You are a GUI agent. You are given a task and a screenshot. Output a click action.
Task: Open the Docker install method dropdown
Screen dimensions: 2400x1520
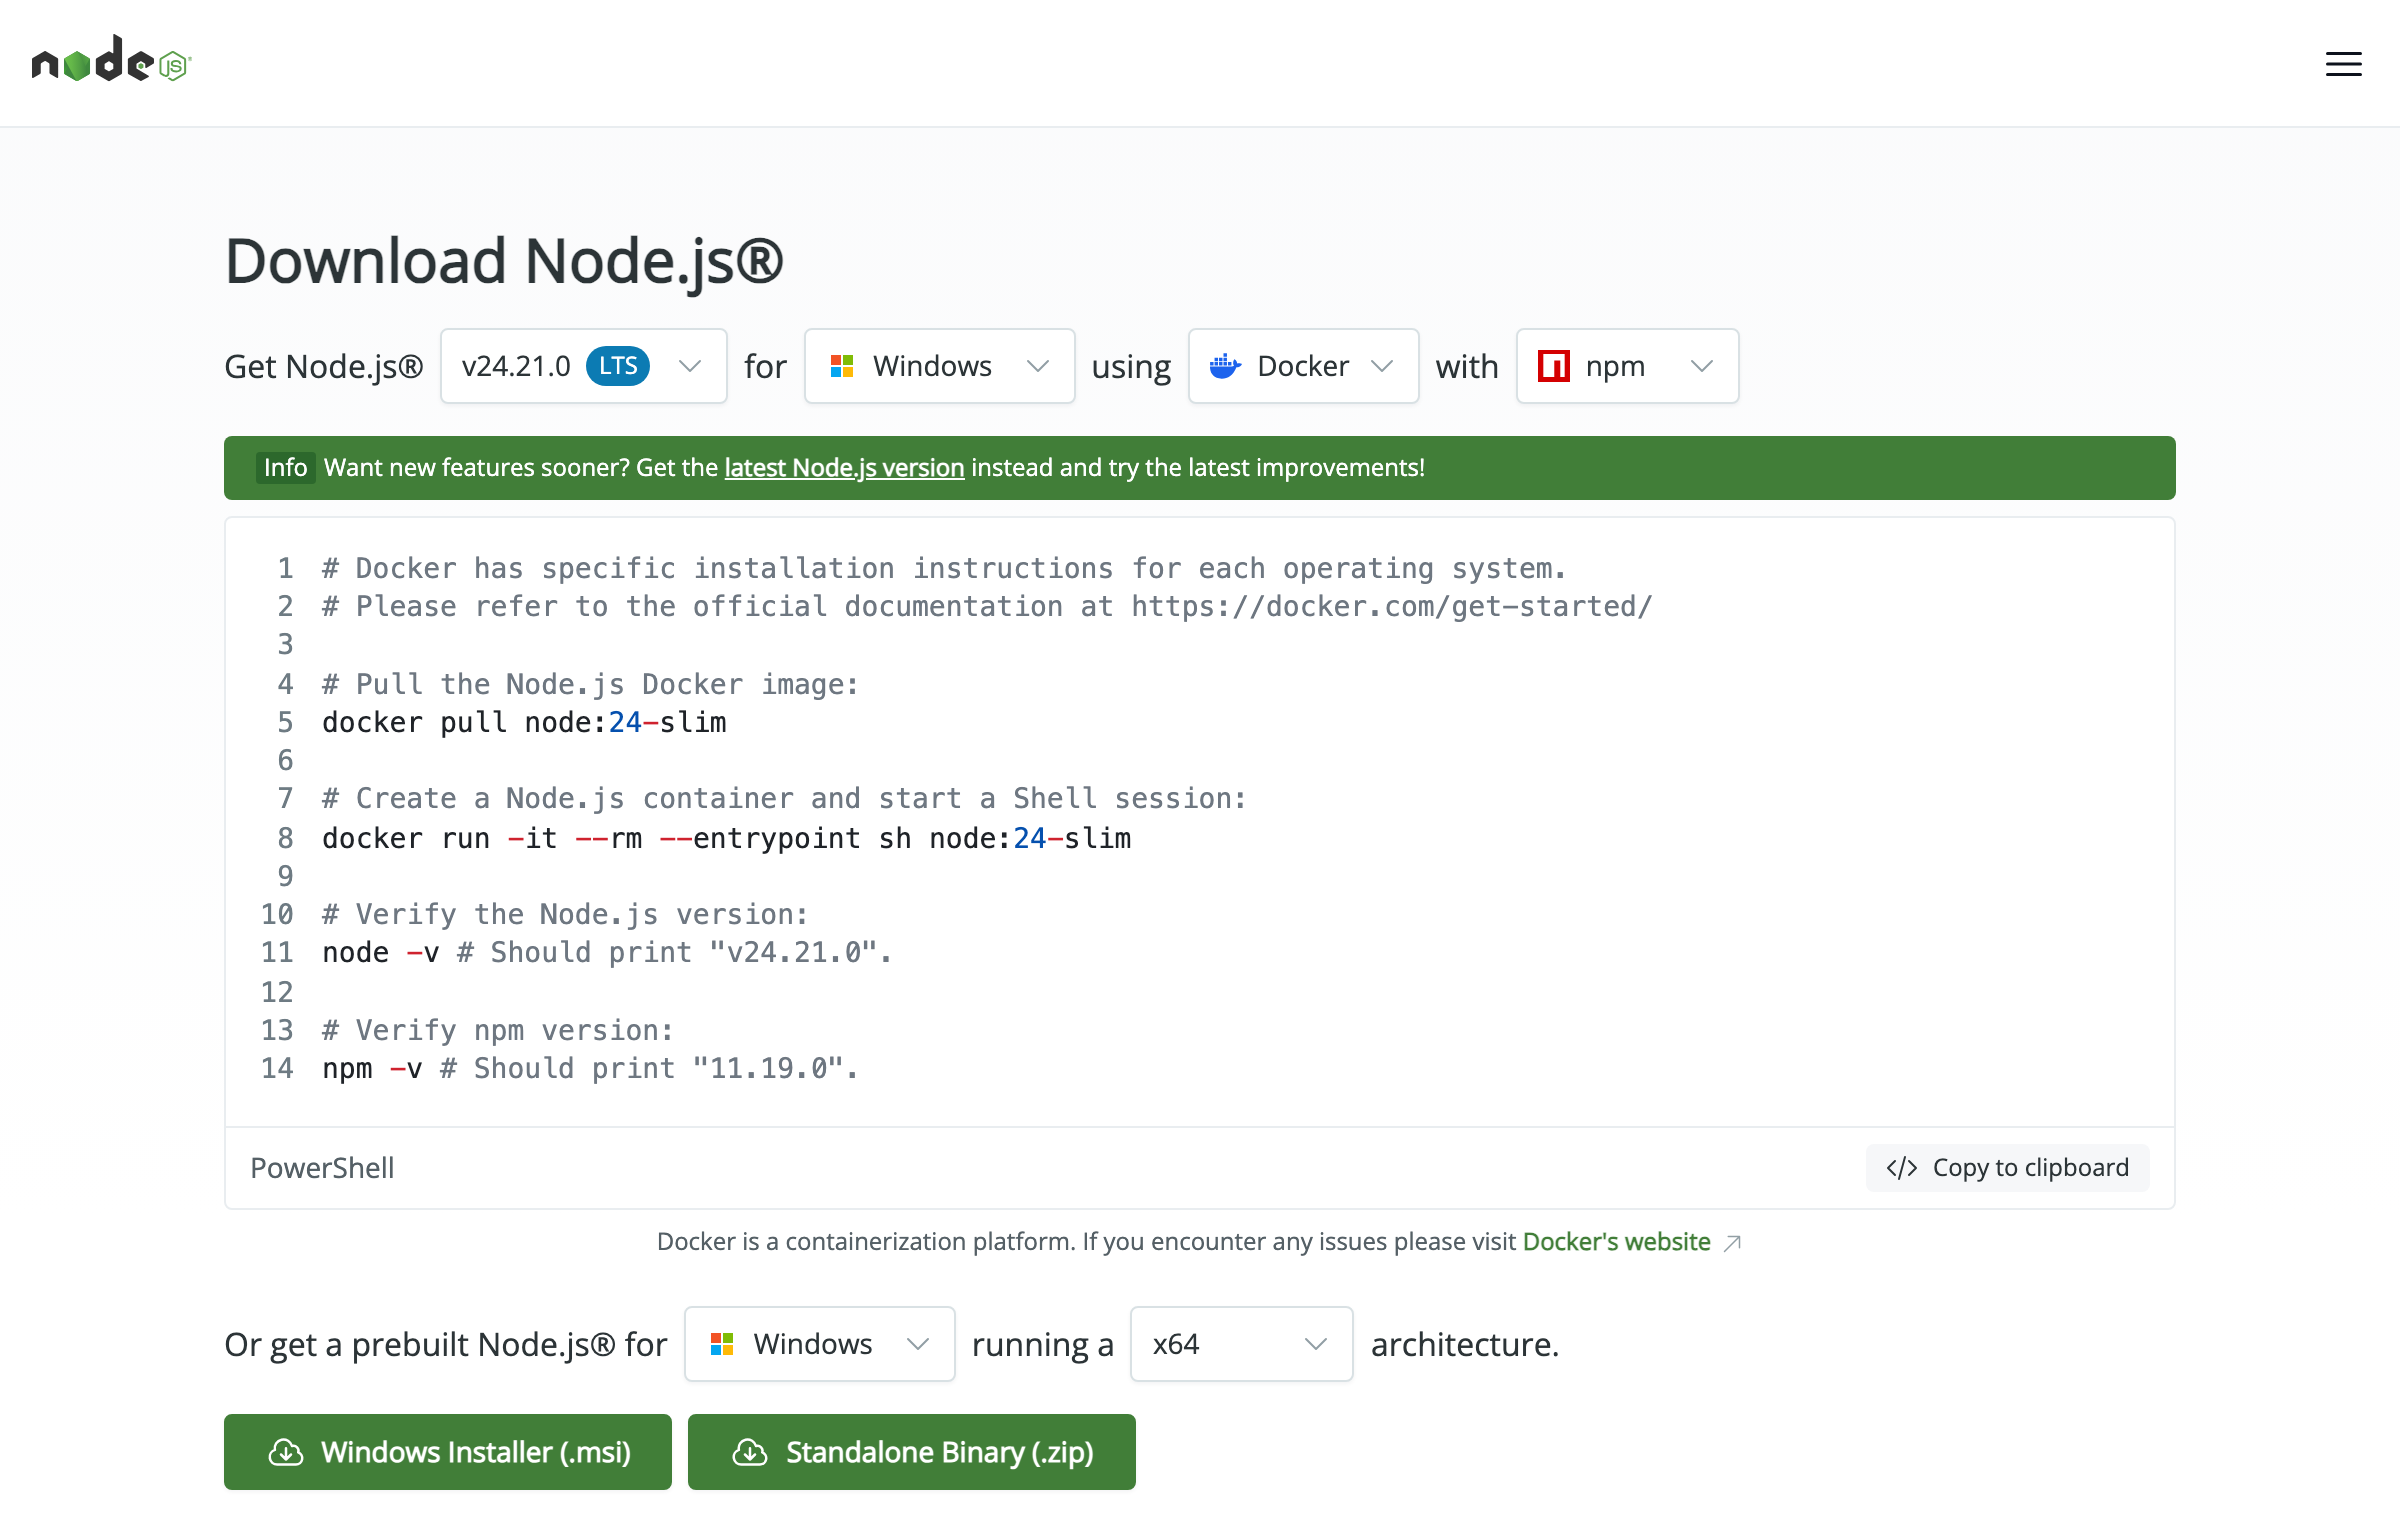tap(1303, 366)
